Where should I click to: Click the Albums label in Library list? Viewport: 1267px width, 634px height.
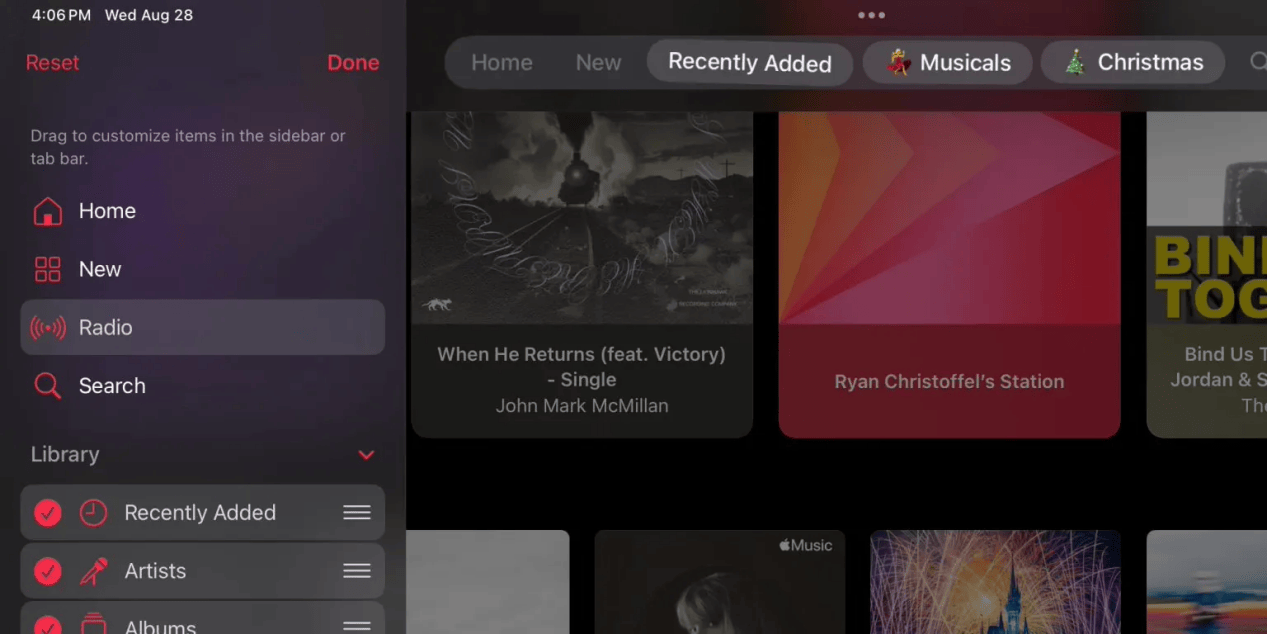pyautogui.click(x=160, y=627)
